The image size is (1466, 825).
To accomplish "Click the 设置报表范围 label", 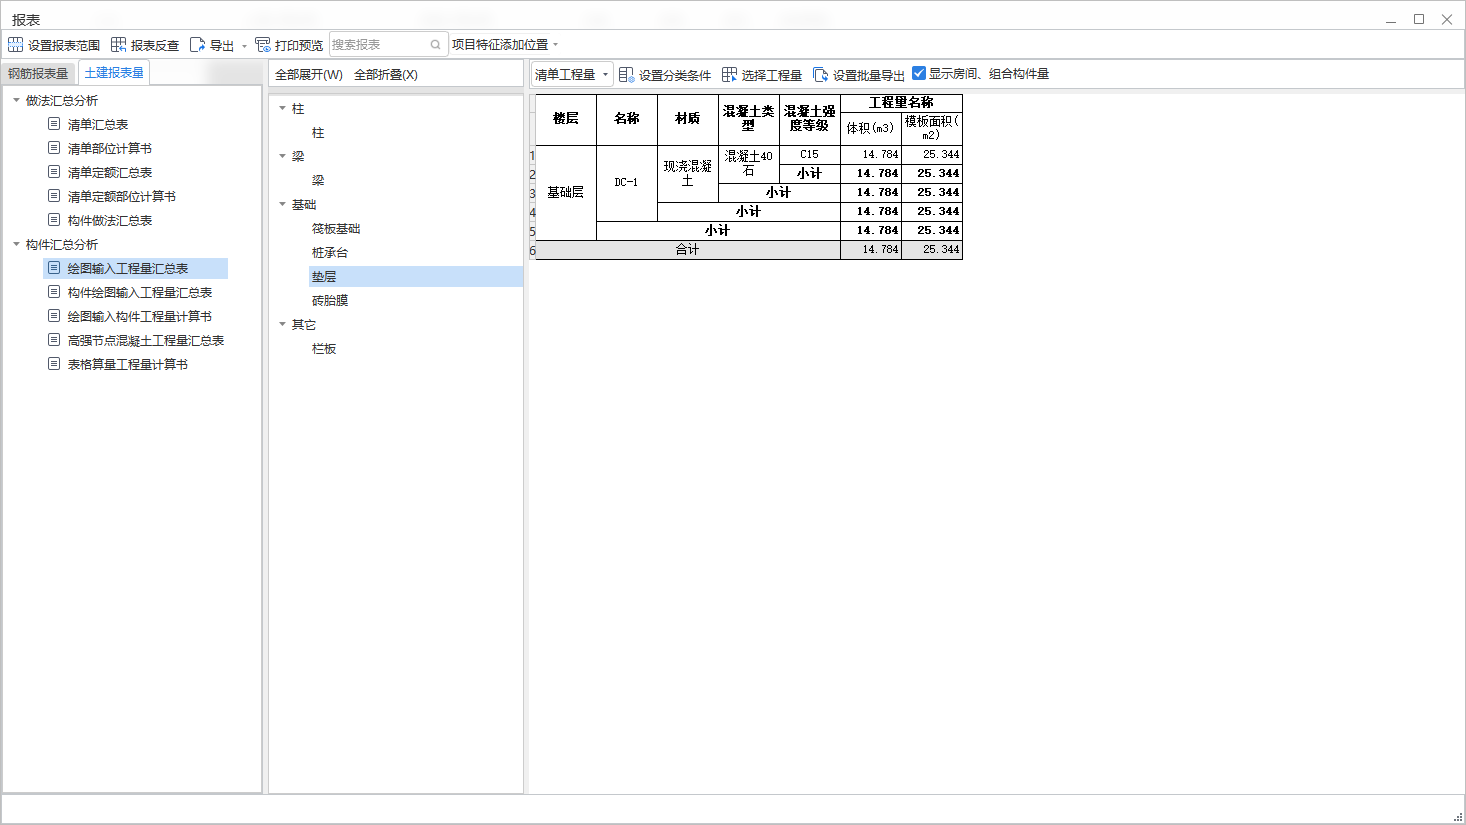I will coord(64,46).
